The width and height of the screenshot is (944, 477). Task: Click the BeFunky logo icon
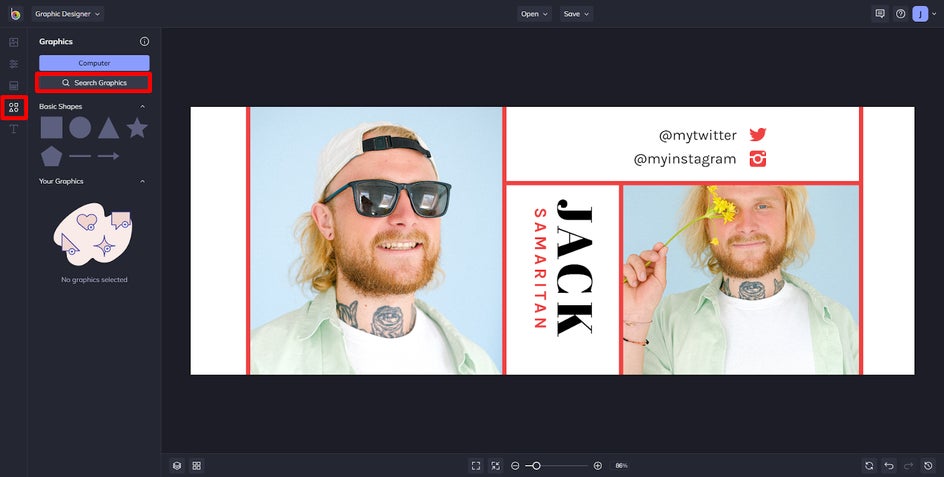point(15,14)
